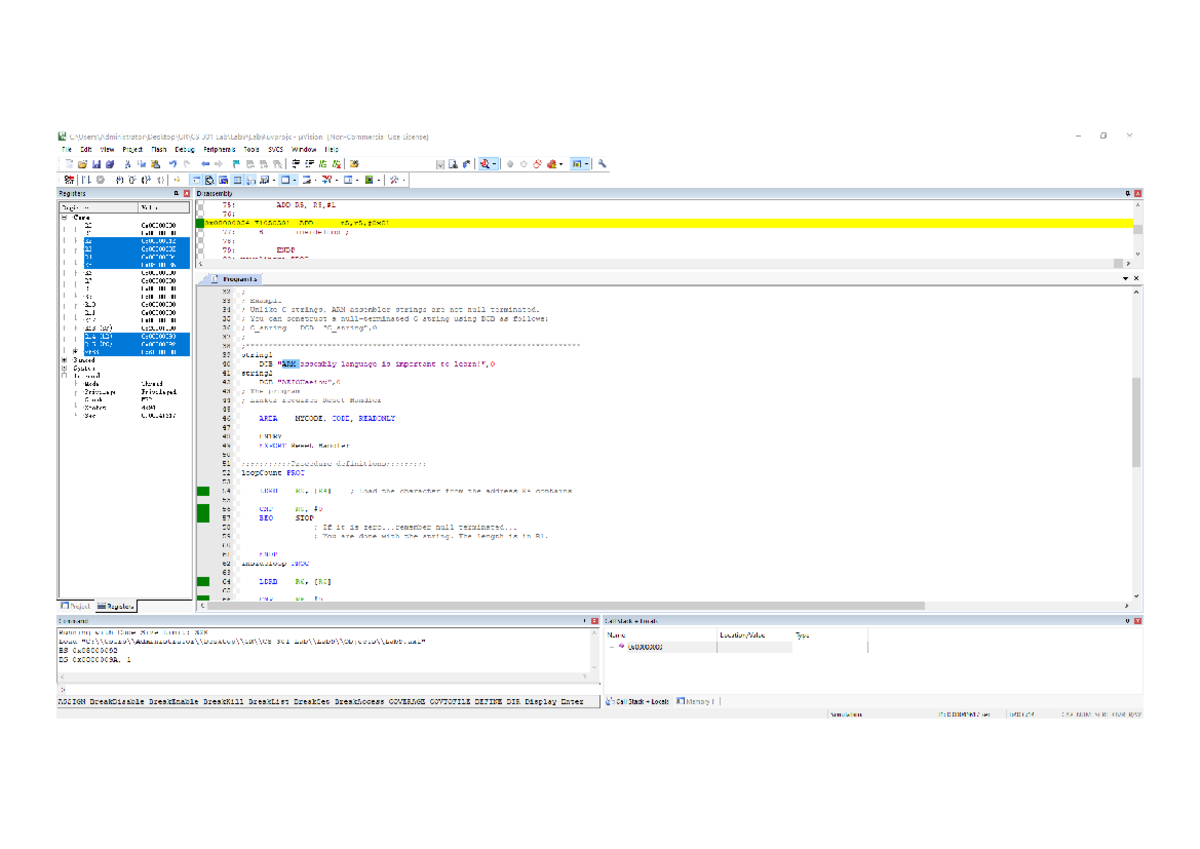Screen dimensions: 1200x849
Task: Toggle the pin icon on Registers panel
Action: 176,193
